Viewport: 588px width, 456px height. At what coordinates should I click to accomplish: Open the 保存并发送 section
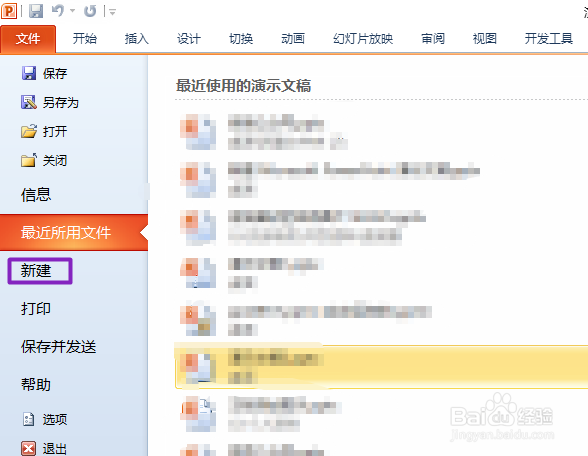(x=58, y=346)
